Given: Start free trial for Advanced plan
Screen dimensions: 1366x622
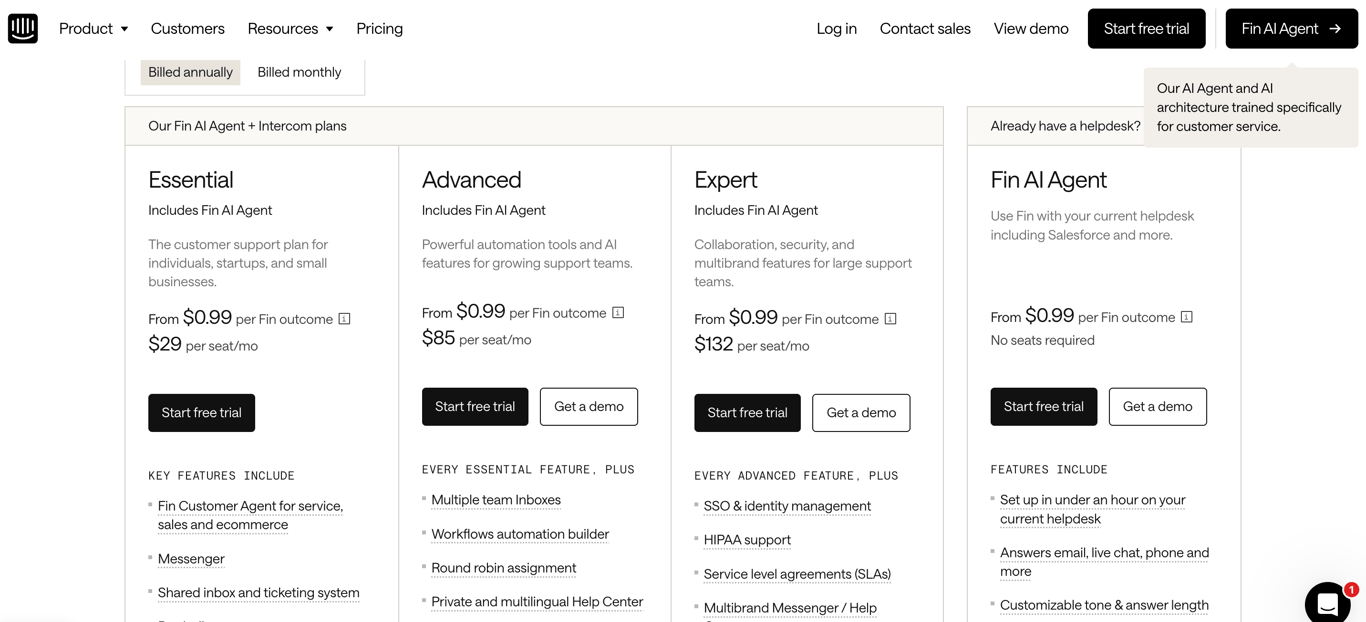Looking at the screenshot, I should 475,407.
